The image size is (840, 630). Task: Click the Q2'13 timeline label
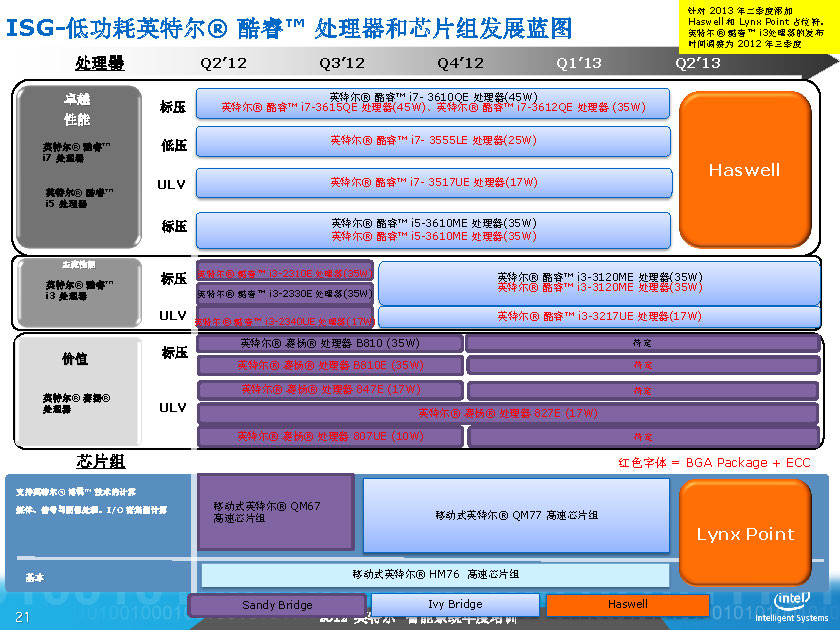click(698, 63)
